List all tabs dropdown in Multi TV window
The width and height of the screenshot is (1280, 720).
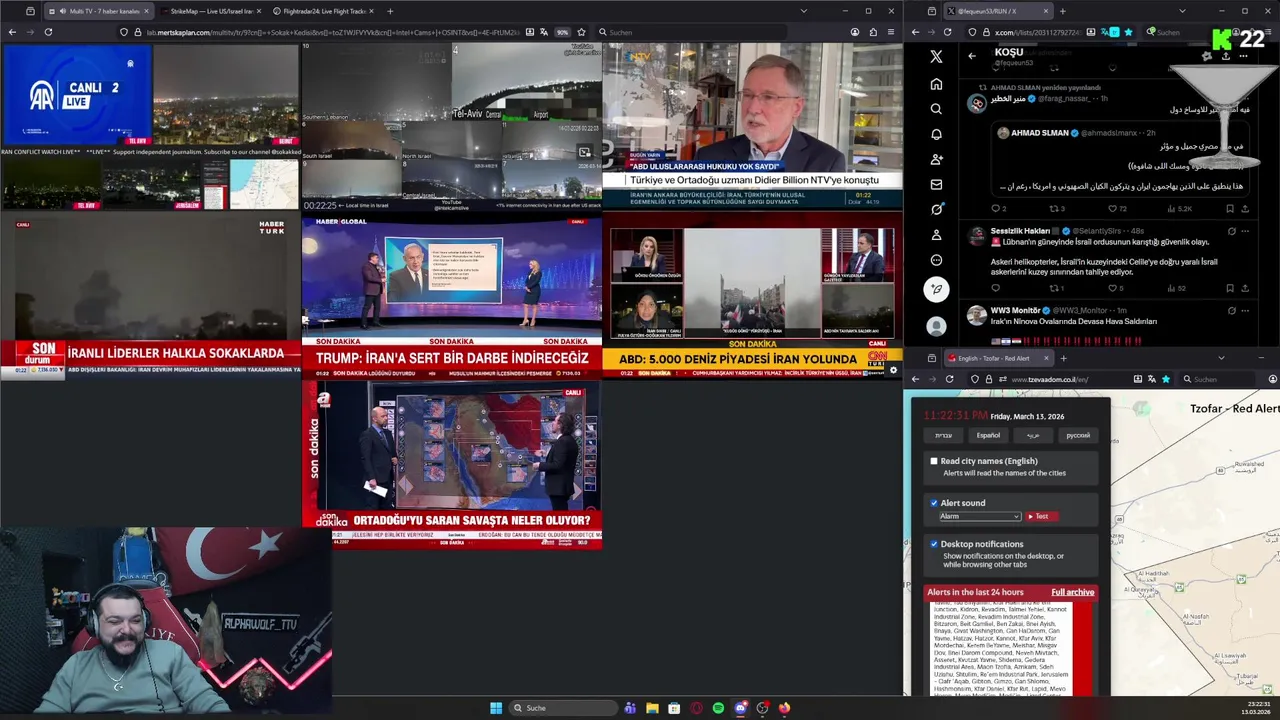(x=803, y=11)
